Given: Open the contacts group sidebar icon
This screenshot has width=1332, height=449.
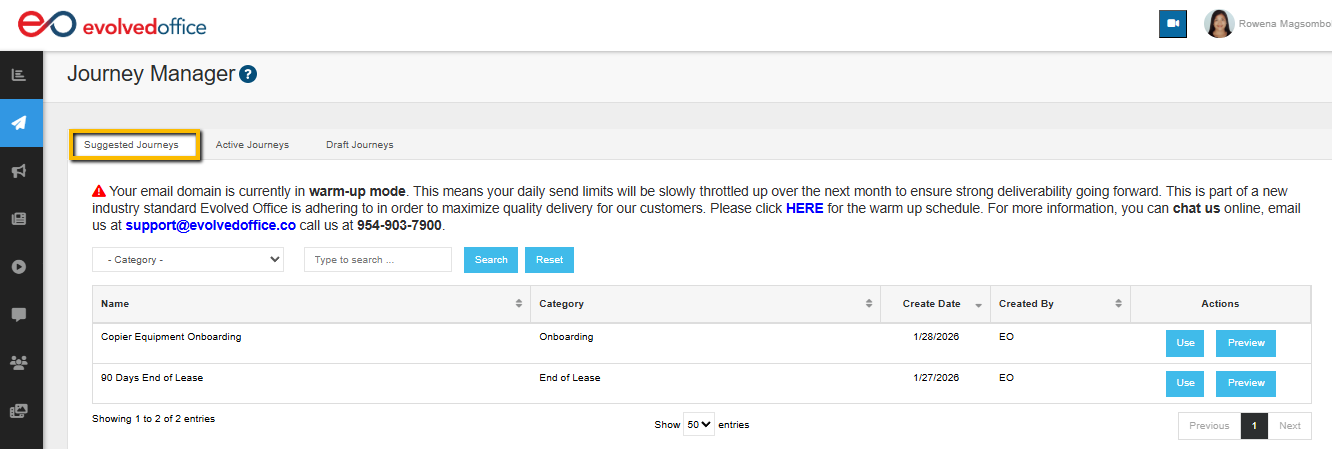Looking at the screenshot, I should (19, 362).
